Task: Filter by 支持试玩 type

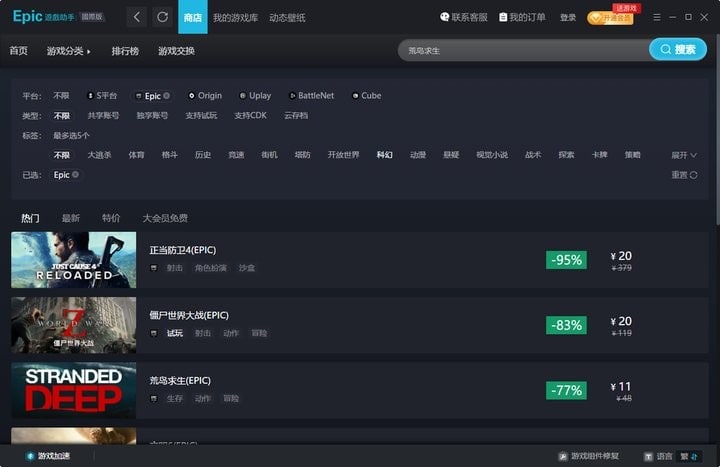Action: point(201,115)
